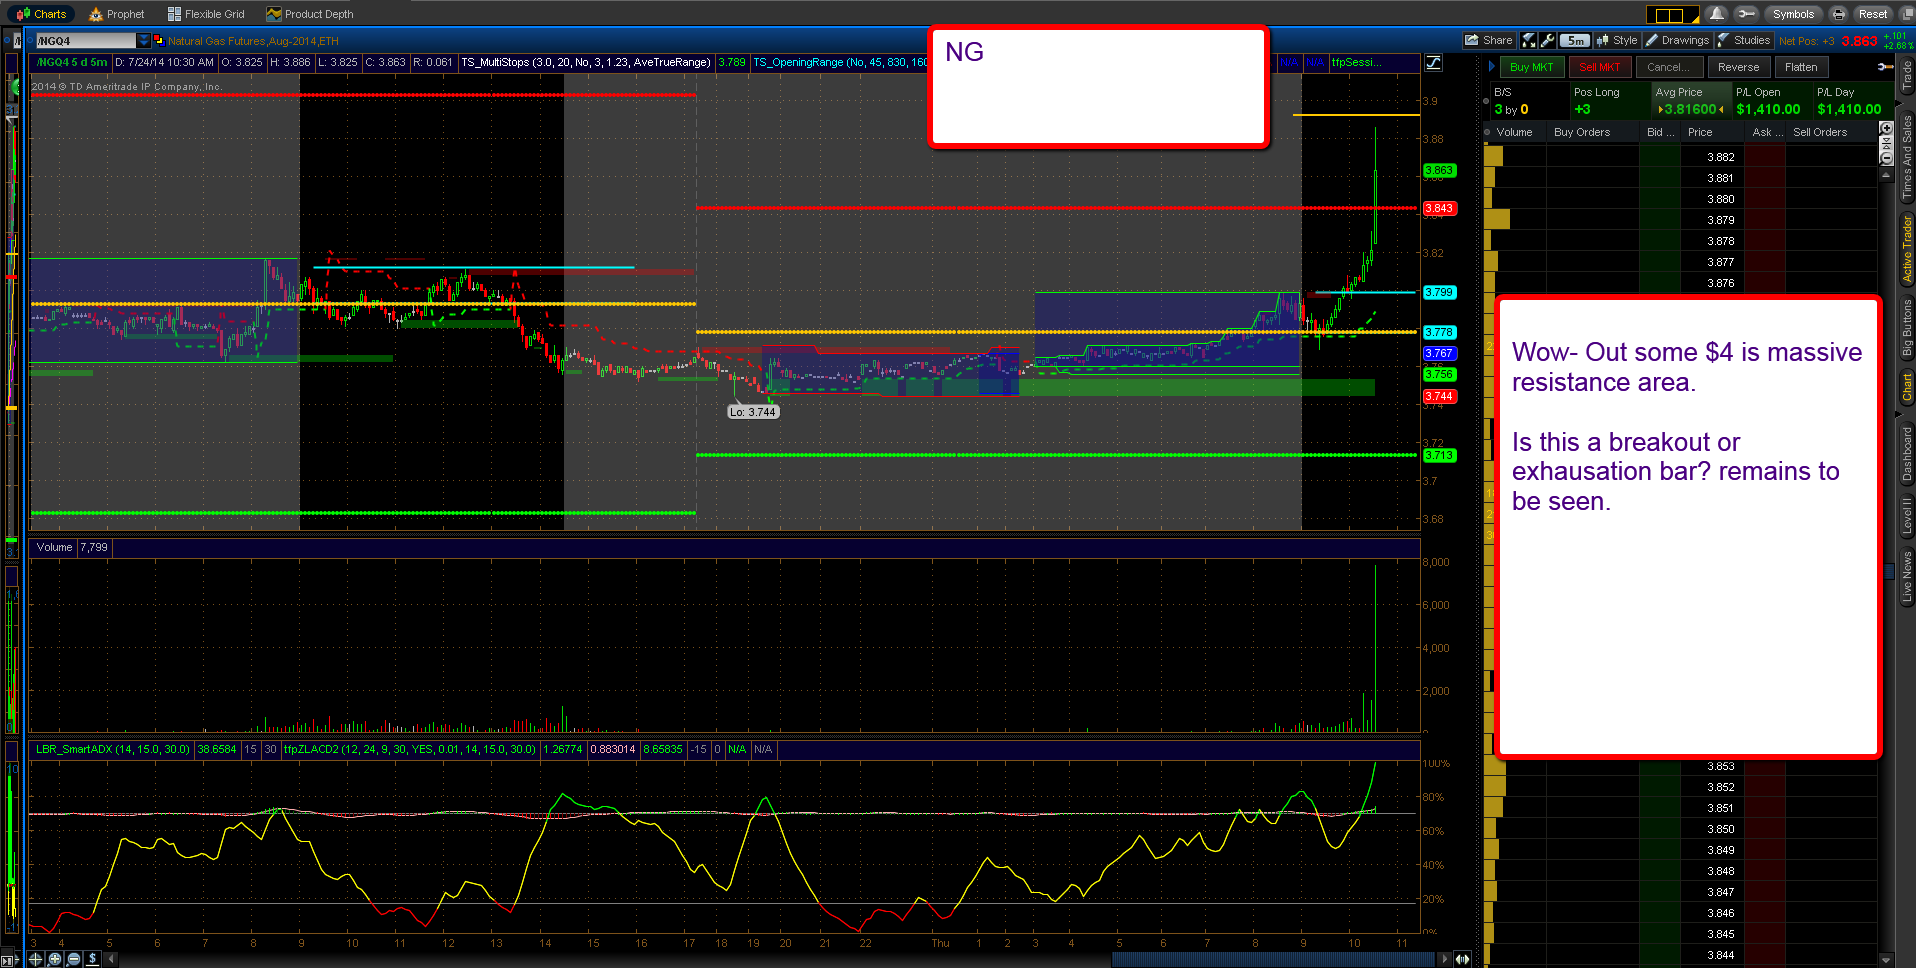Click the 3.713 green price level marker
Screen dimensions: 1916x968
[x=1439, y=455]
